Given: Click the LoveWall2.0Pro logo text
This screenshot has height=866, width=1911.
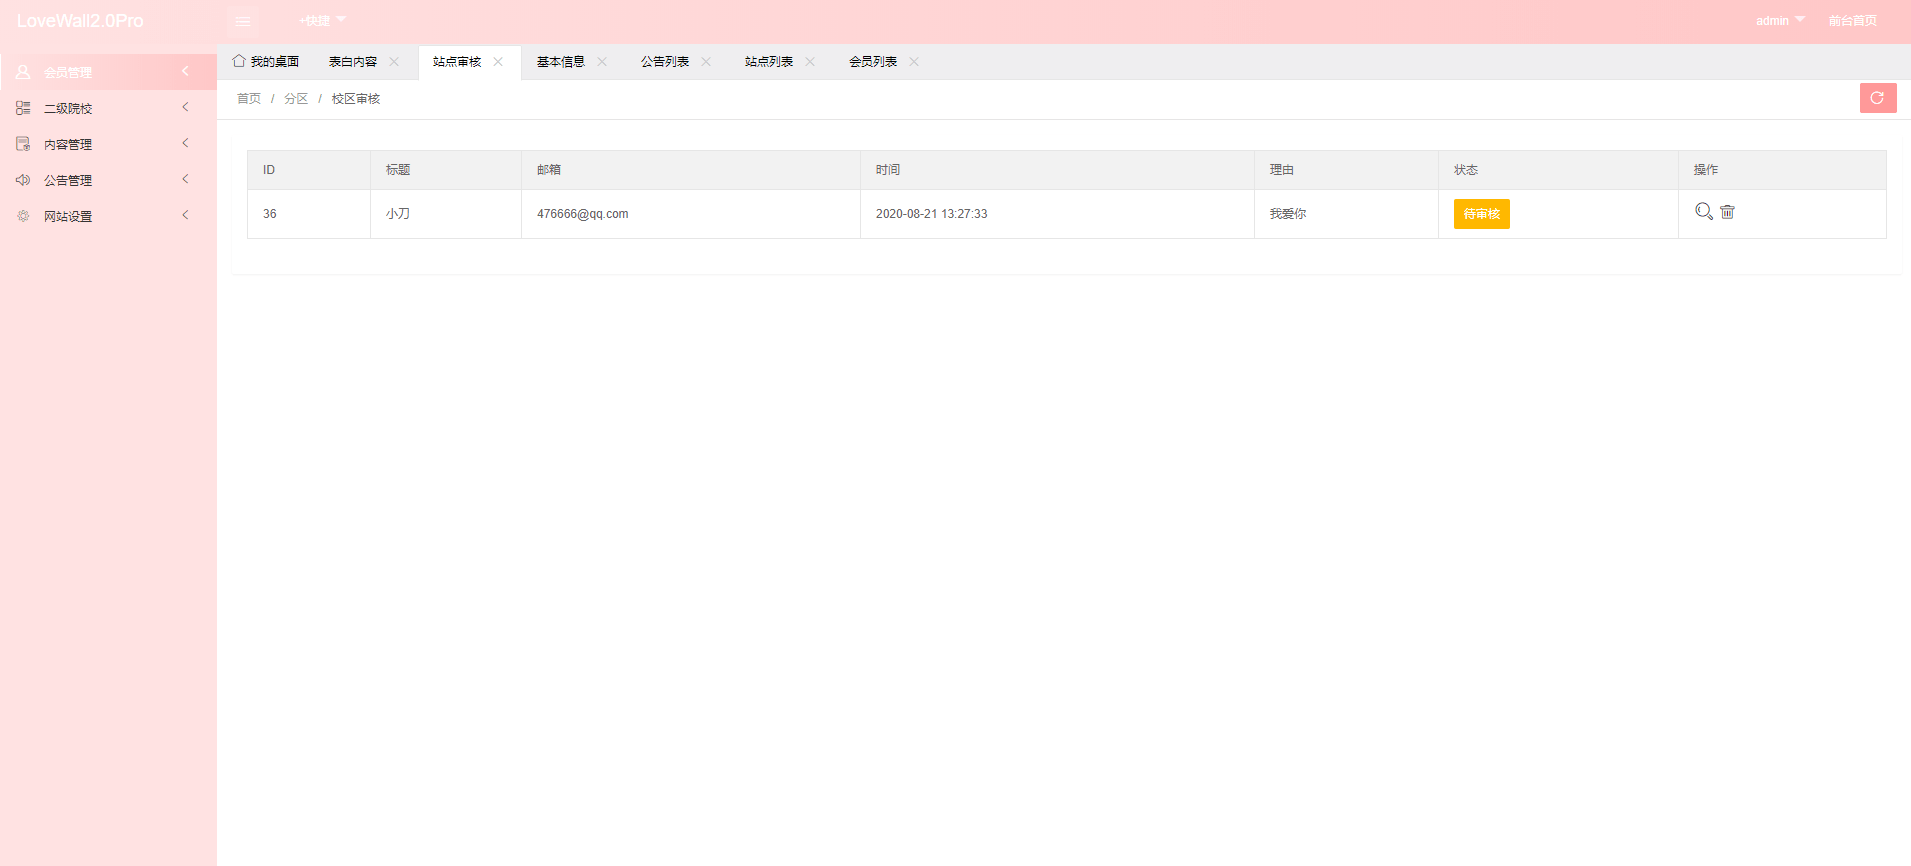Looking at the screenshot, I should click(x=80, y=21).
